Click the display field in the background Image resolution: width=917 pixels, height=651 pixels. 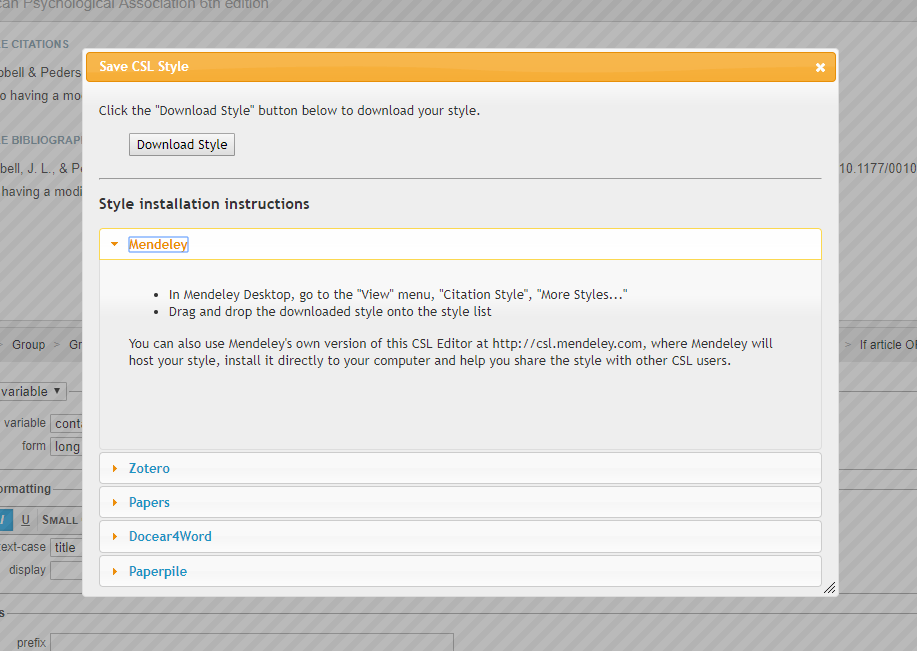[66, 570]
